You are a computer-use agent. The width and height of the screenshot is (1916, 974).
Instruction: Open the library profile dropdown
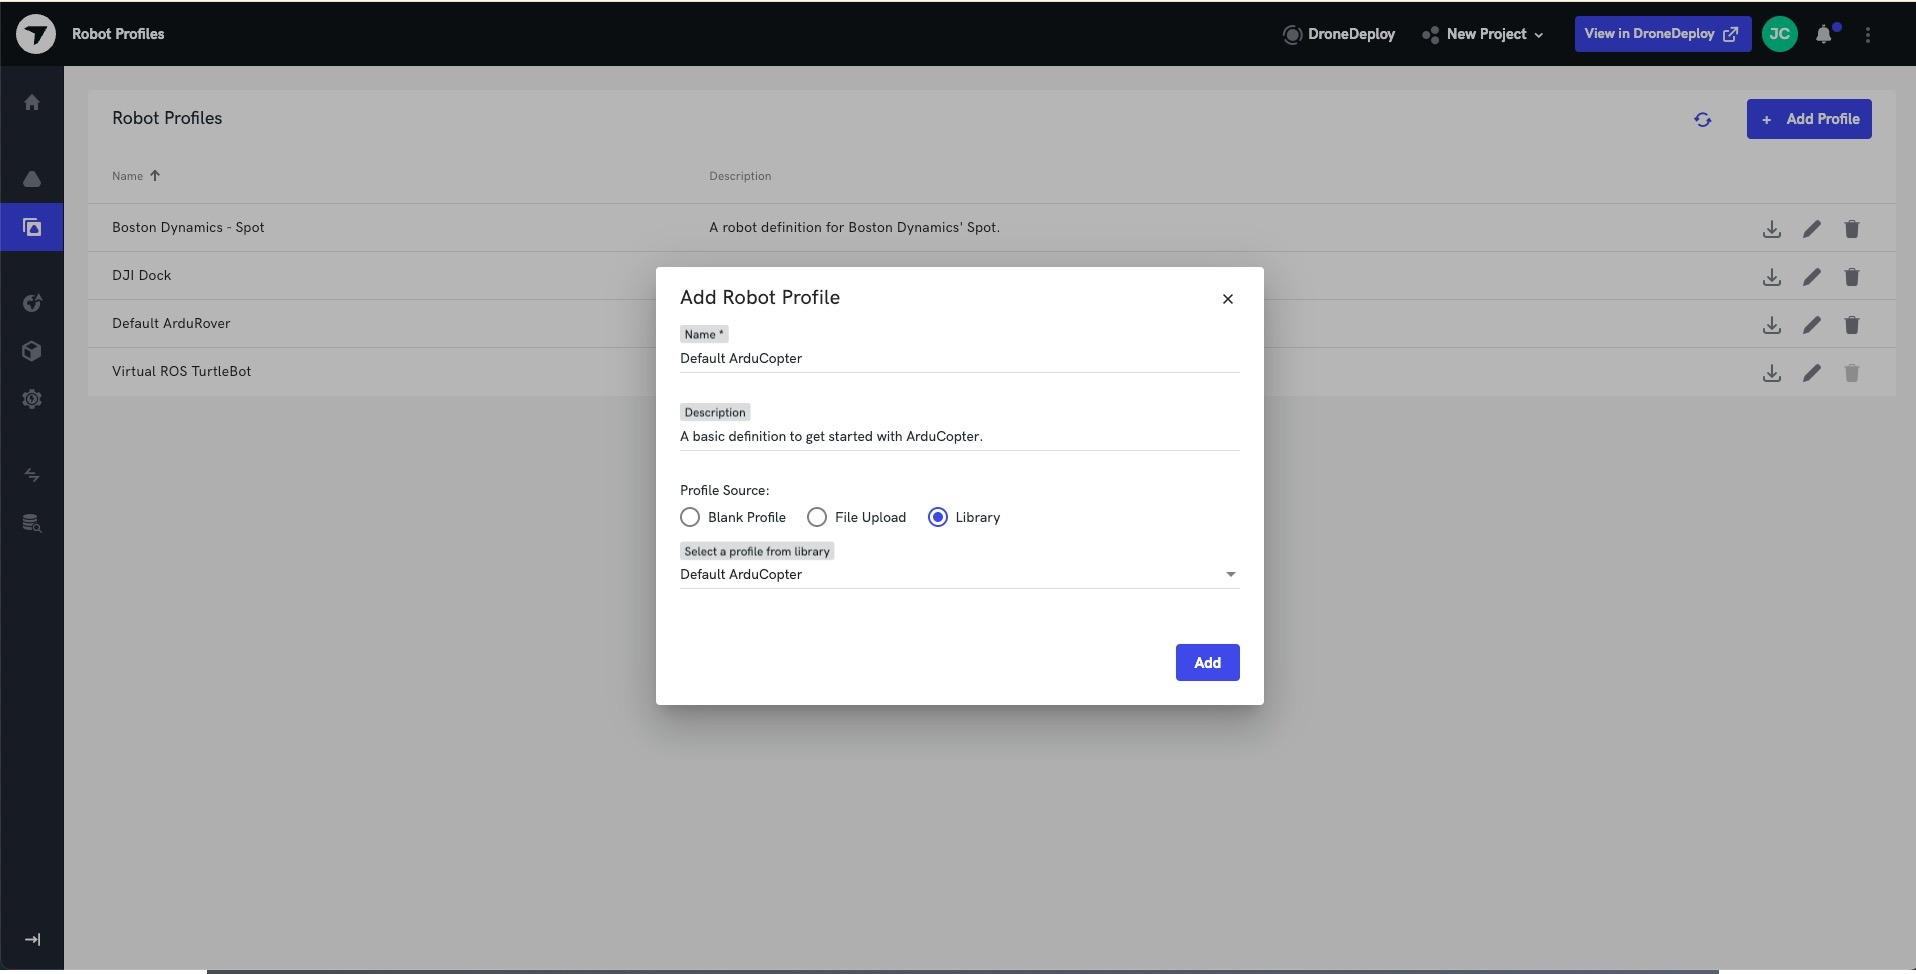[x=959, y=574]
